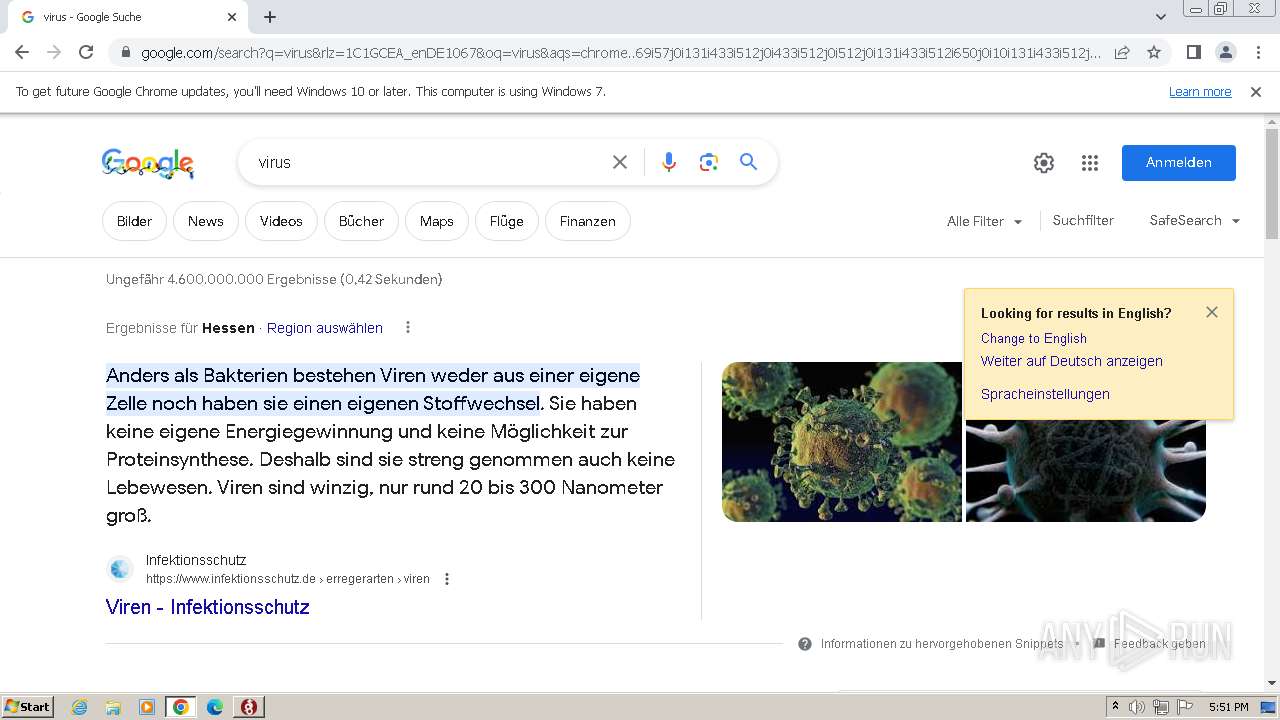Switch to the Videos results tab
Screen dimensions: 1280x720
tap(281, 221)
